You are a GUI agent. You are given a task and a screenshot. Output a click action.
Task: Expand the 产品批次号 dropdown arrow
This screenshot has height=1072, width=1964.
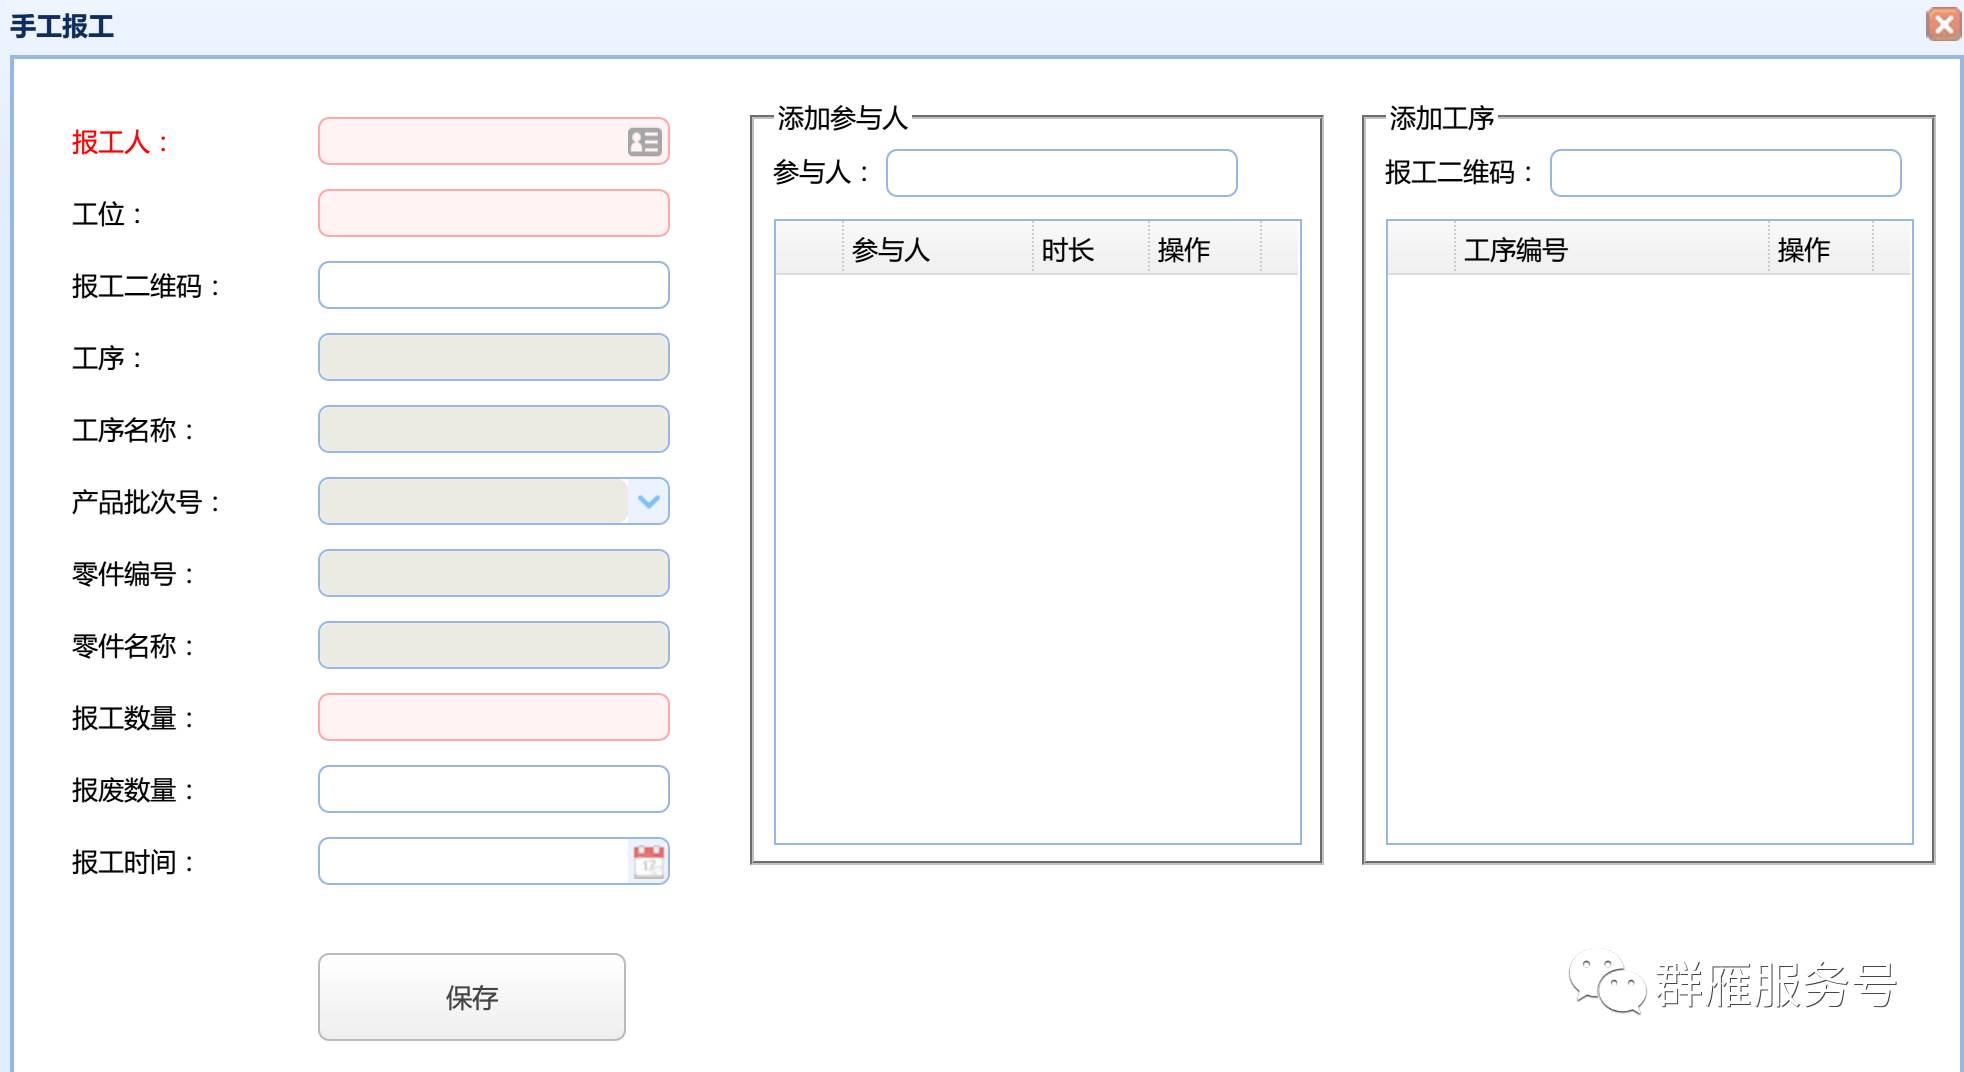pyautogui.click(x=648, y=501)
